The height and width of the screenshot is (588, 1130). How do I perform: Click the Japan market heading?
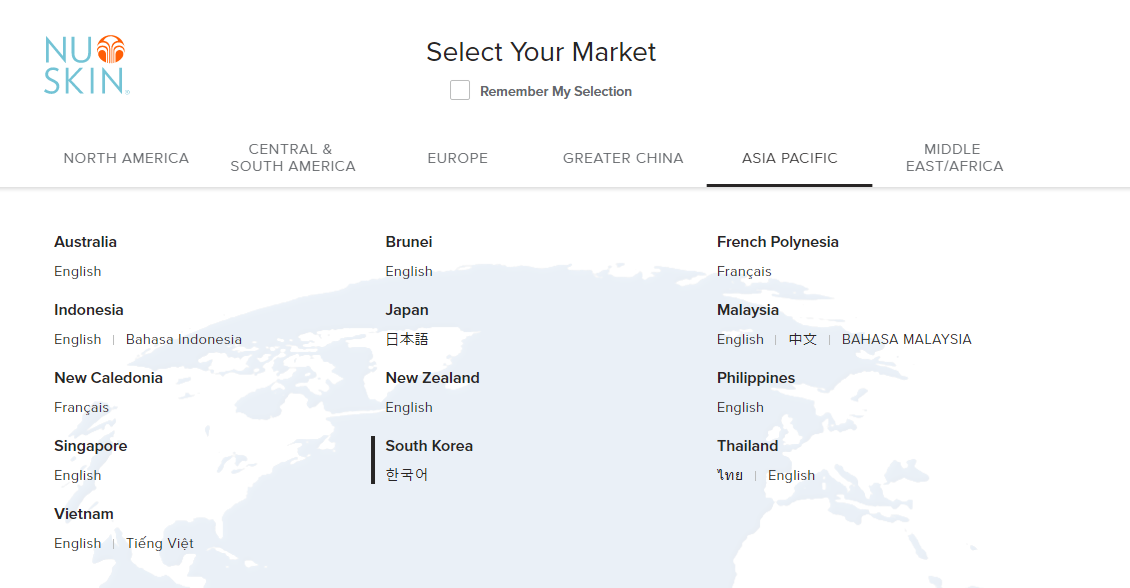[x=407, y=310]
